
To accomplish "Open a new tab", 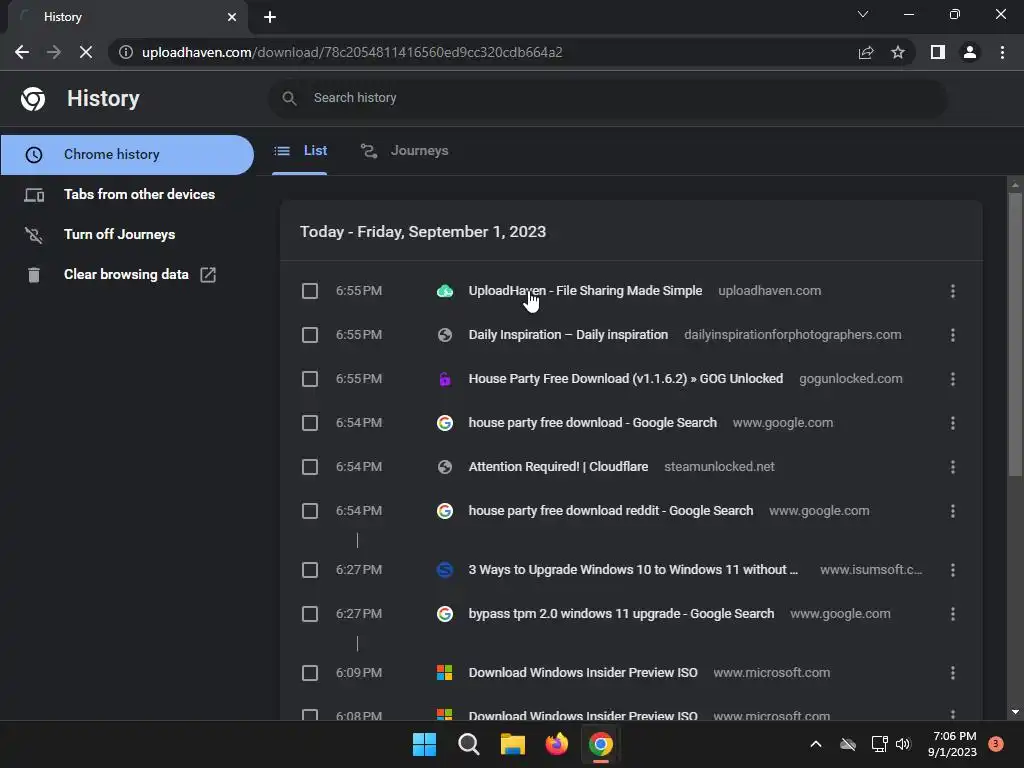I will coord(270,17).
